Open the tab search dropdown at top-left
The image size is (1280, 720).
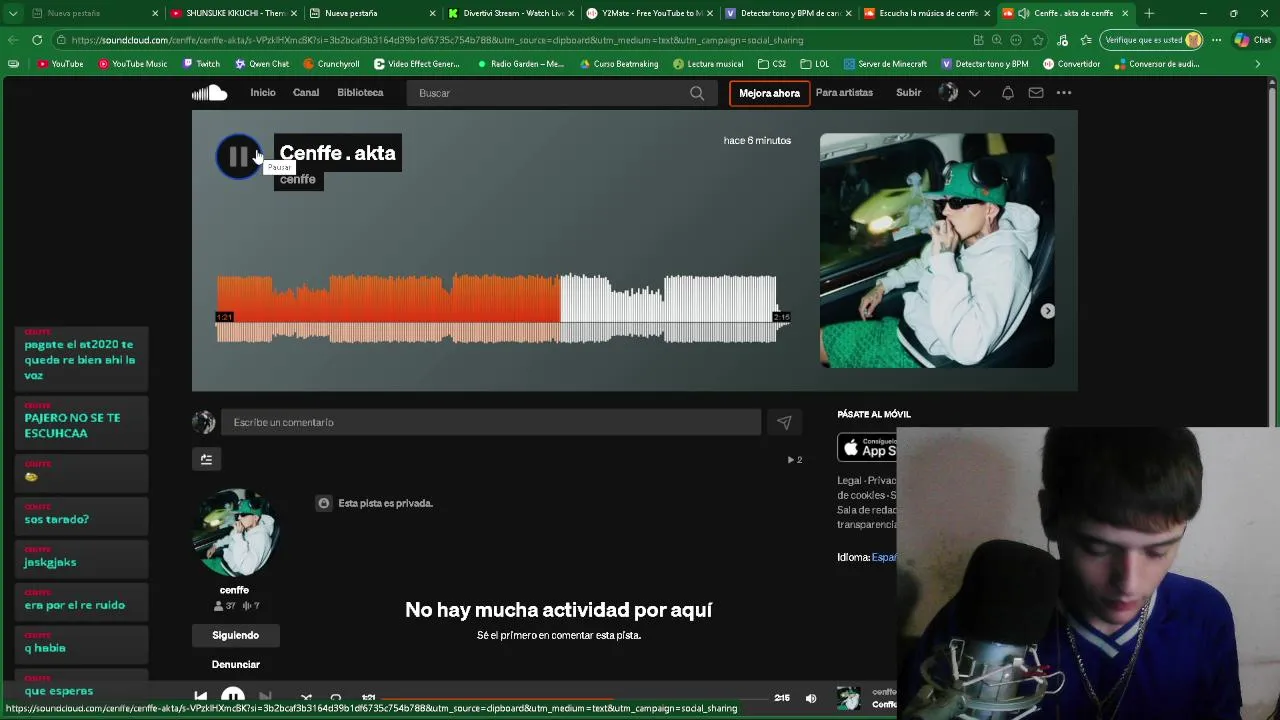[x=13, y=13]
